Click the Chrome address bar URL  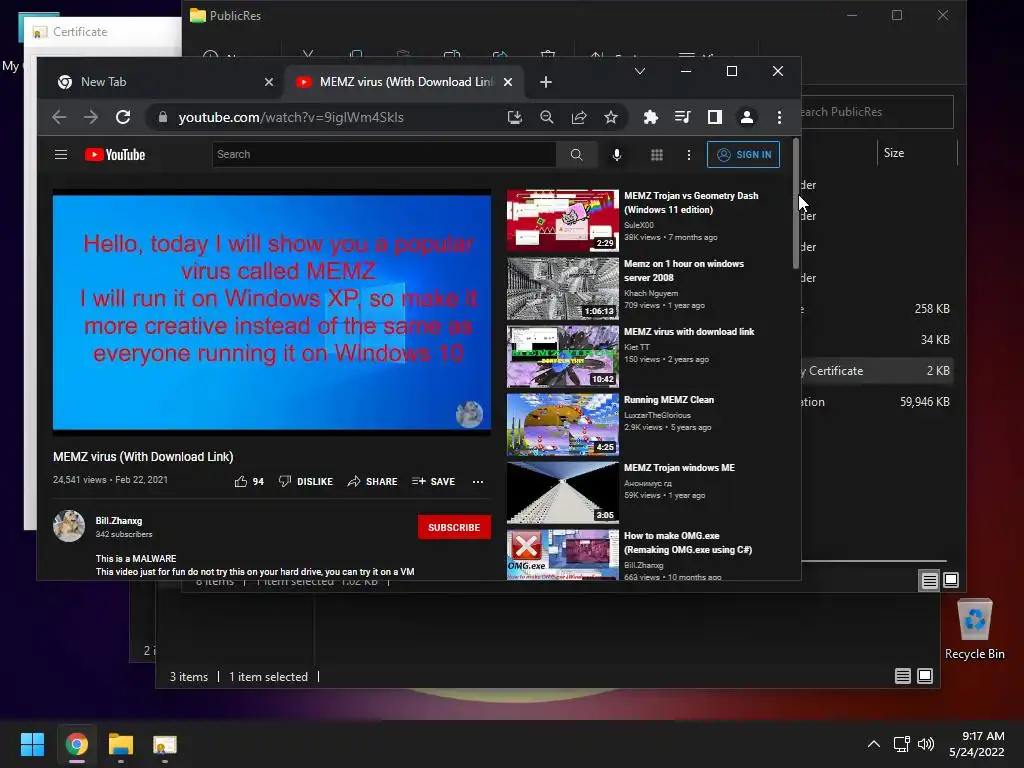tap(291, 117)
